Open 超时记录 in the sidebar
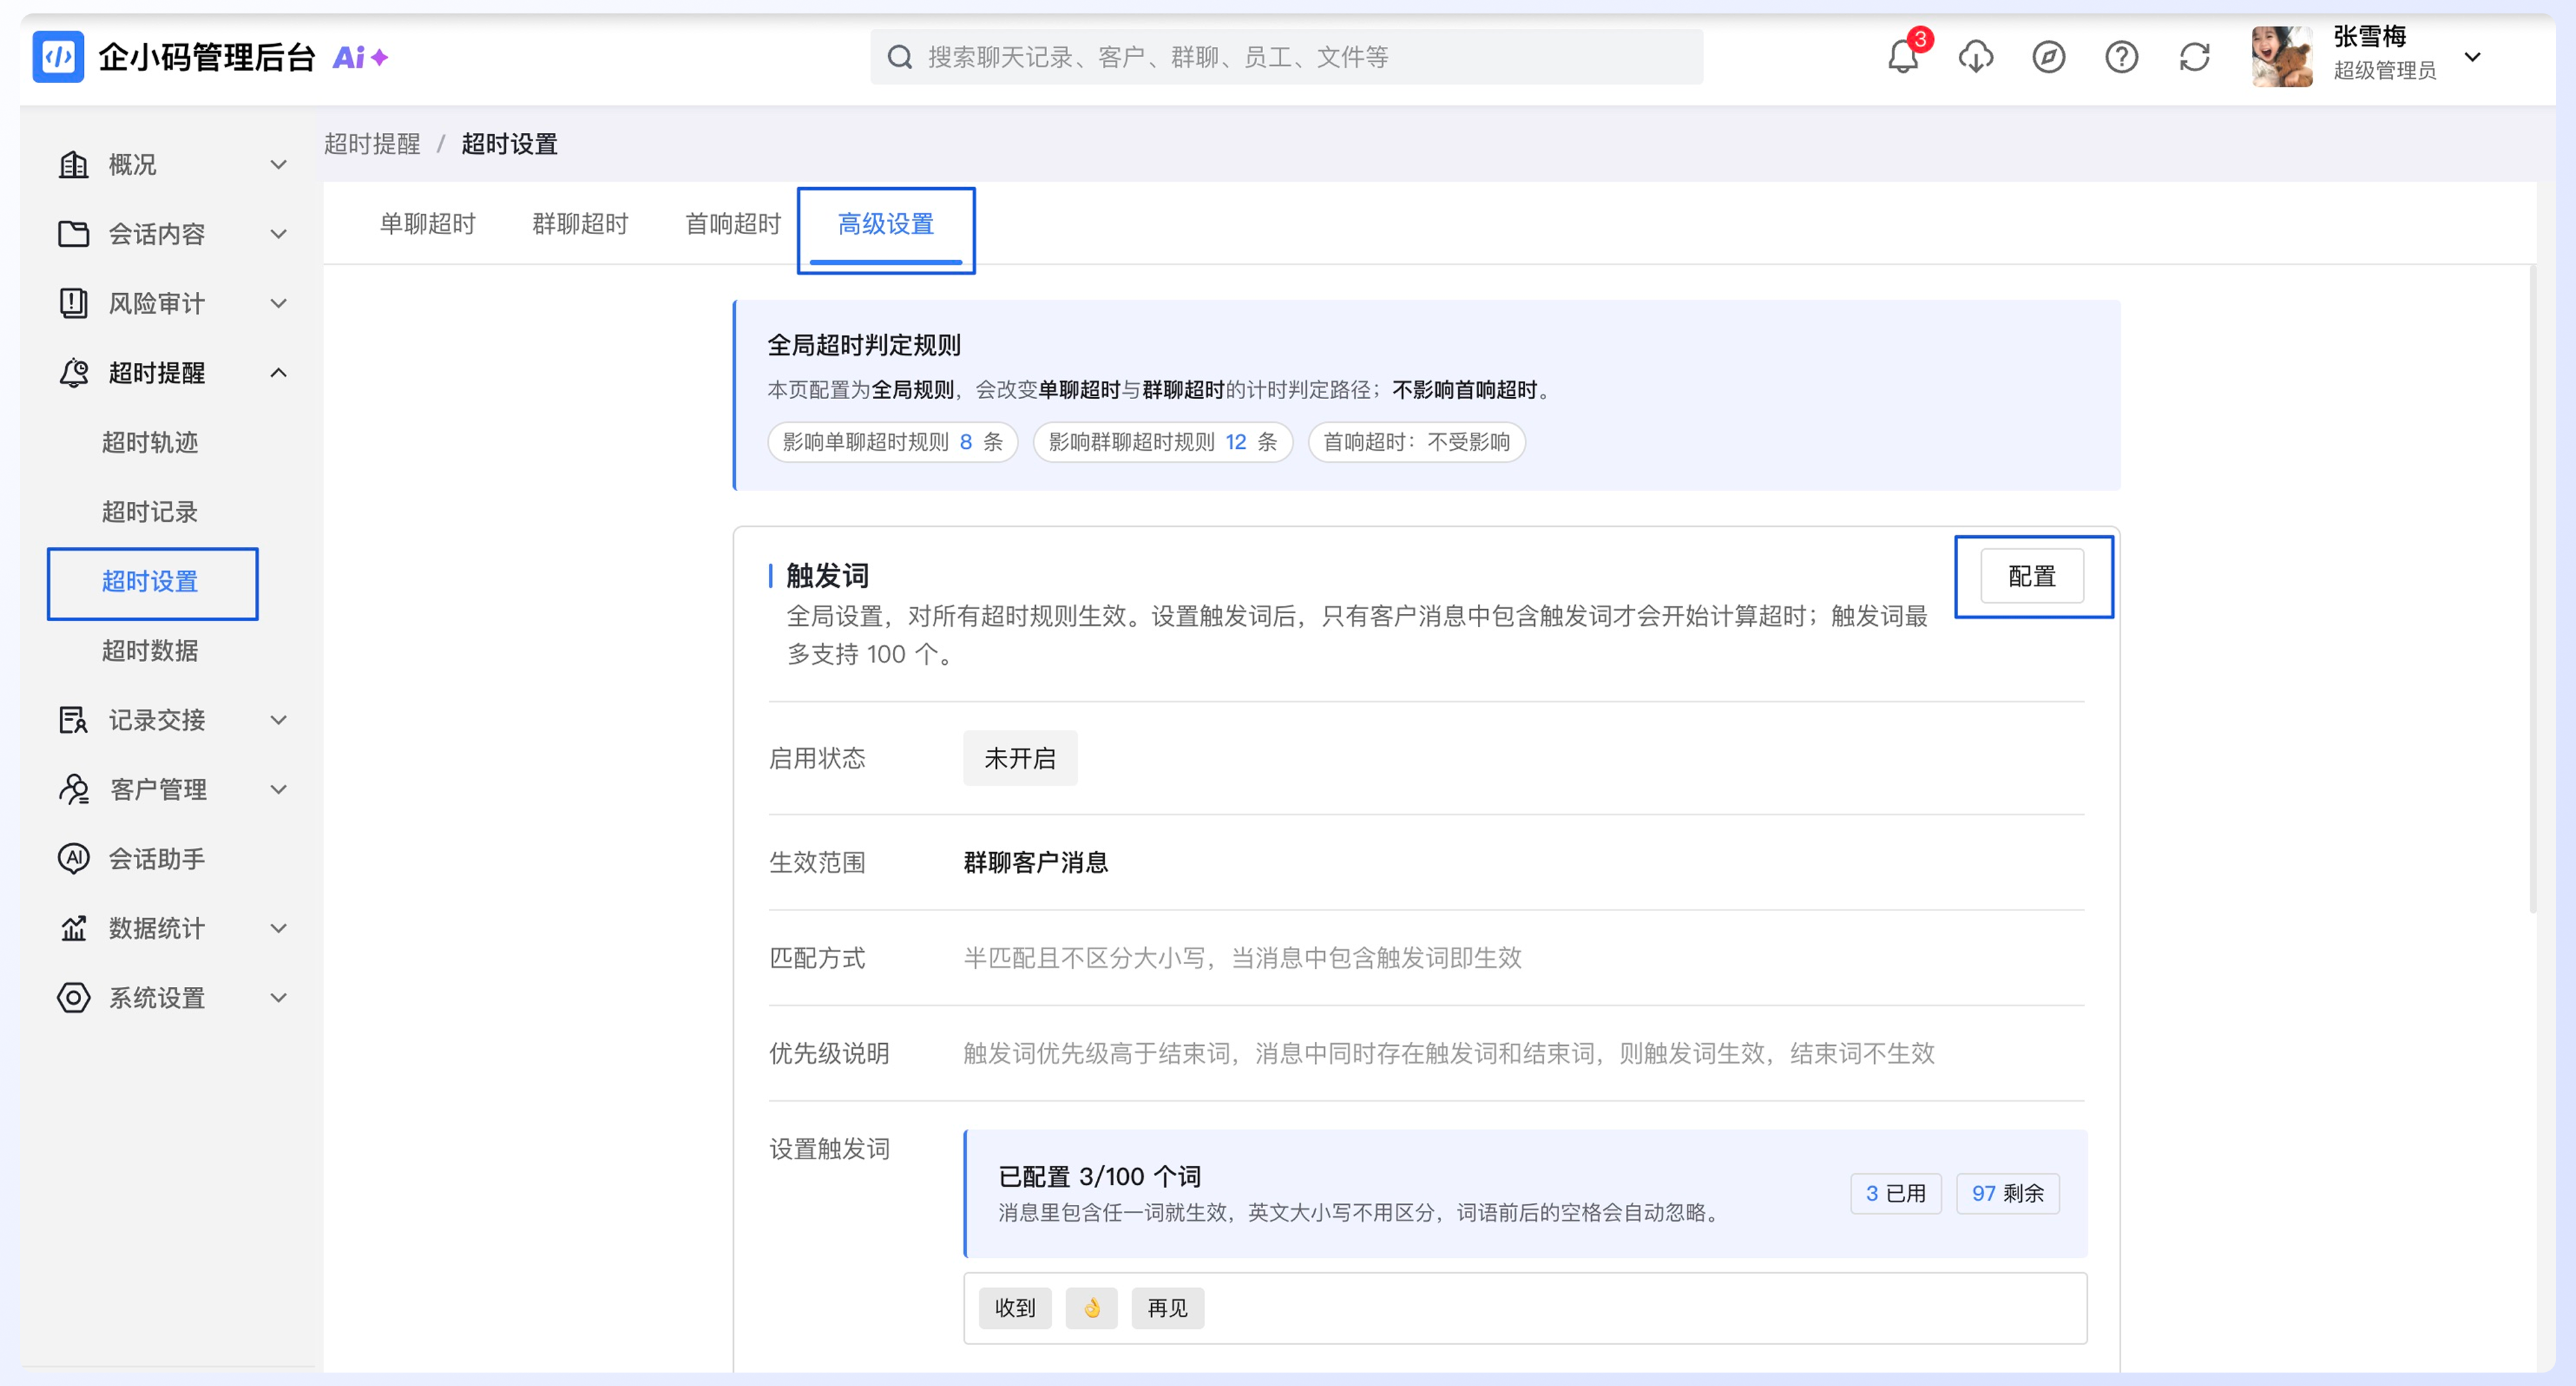This screenshot has width=2576, height=1386. 150,512
